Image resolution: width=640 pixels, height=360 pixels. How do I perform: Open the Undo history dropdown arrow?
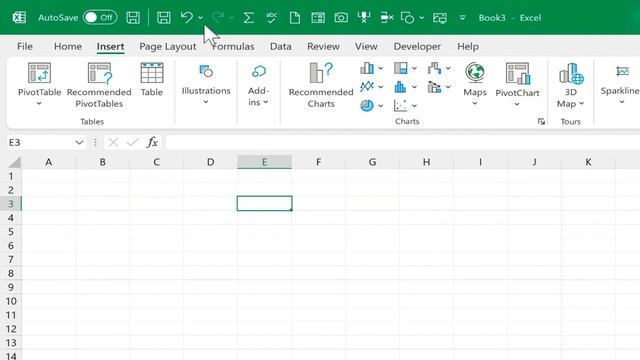(200, 18)
